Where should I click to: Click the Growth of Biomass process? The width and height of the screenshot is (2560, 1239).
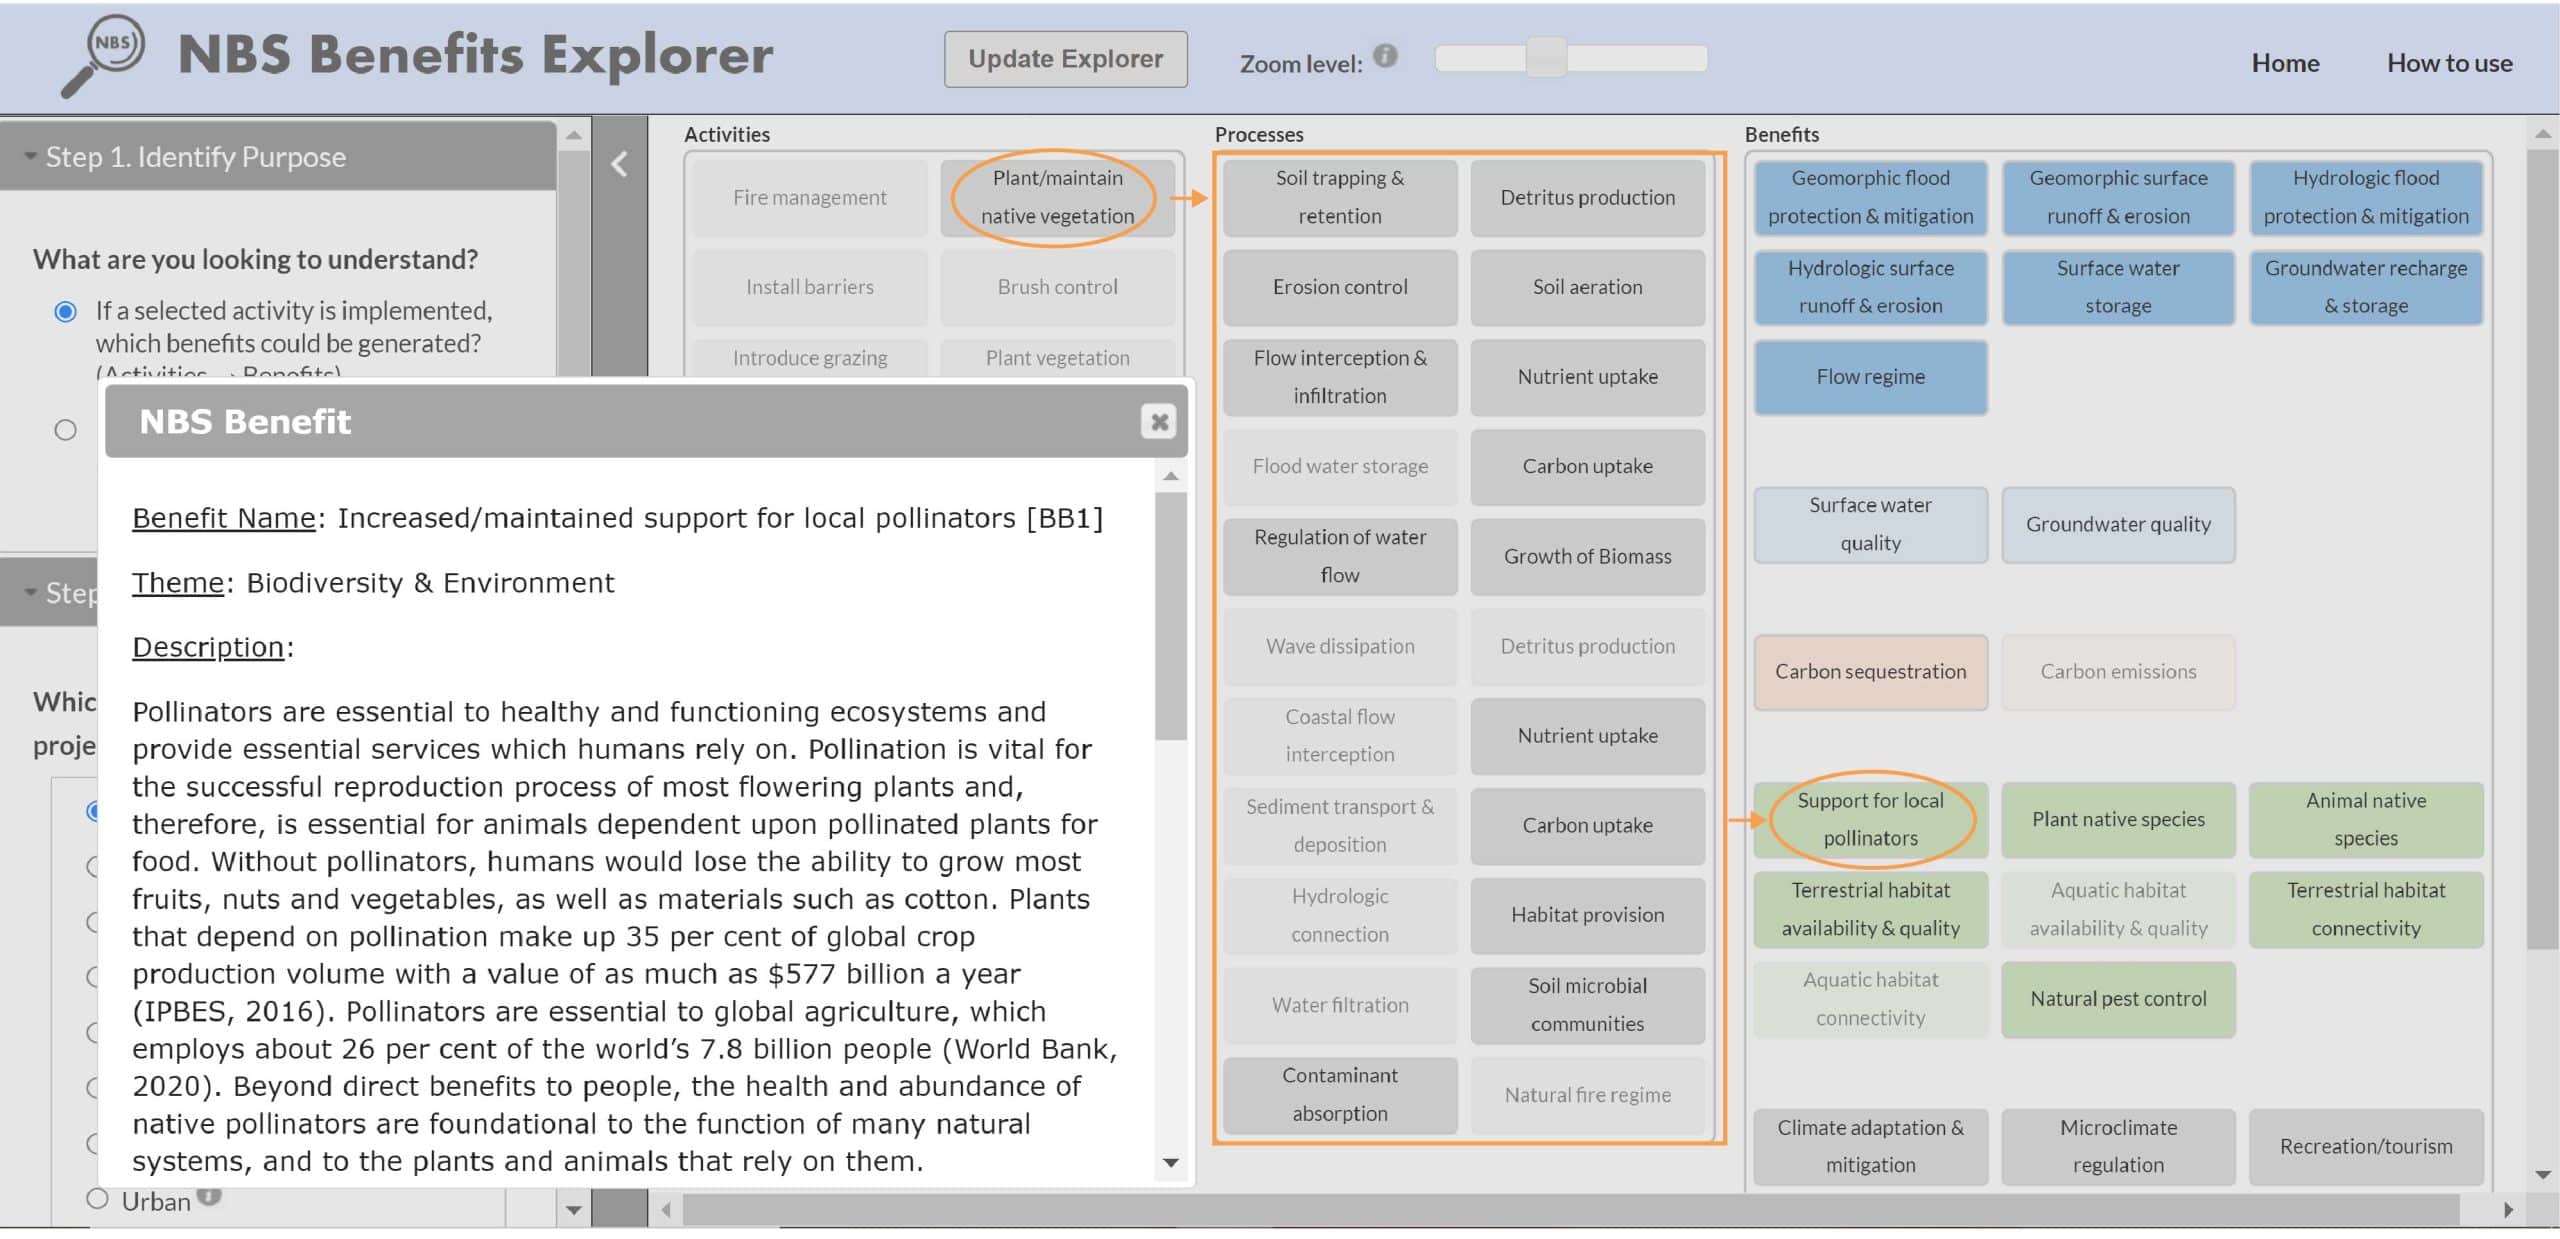pyautogui.click(x=1587, y=556)
